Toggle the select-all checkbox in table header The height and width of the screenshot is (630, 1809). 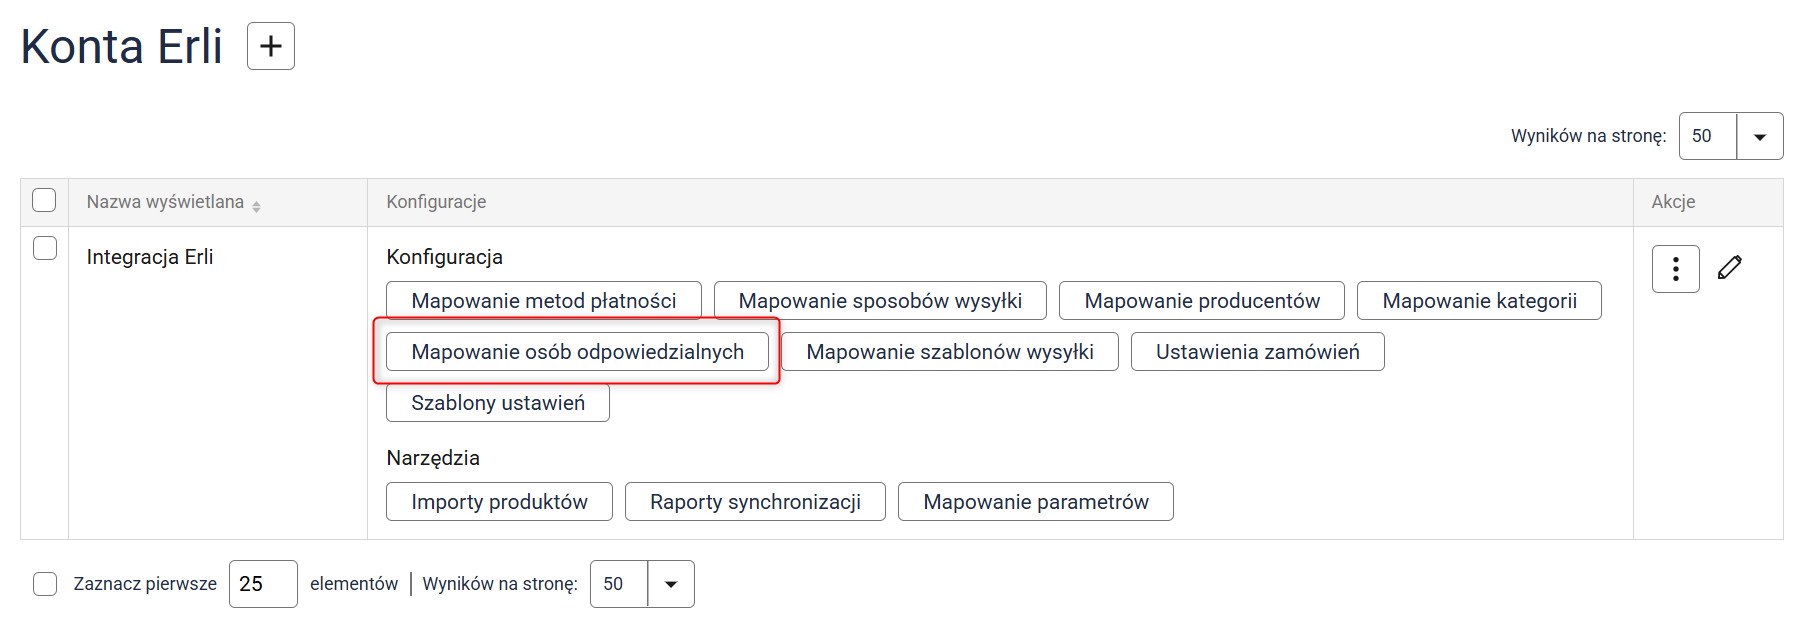coord(44,200)
